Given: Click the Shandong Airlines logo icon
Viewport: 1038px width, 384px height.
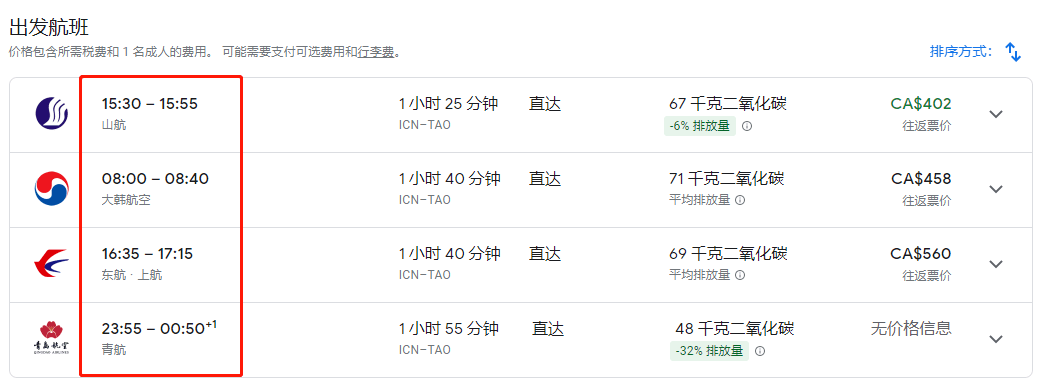Looking at the screenshot, I should (x=52, y=113).
